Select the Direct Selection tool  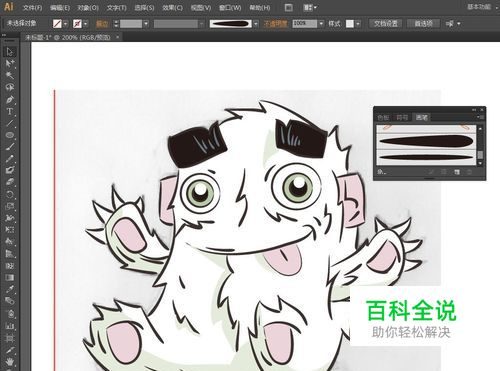coord(10,63)
